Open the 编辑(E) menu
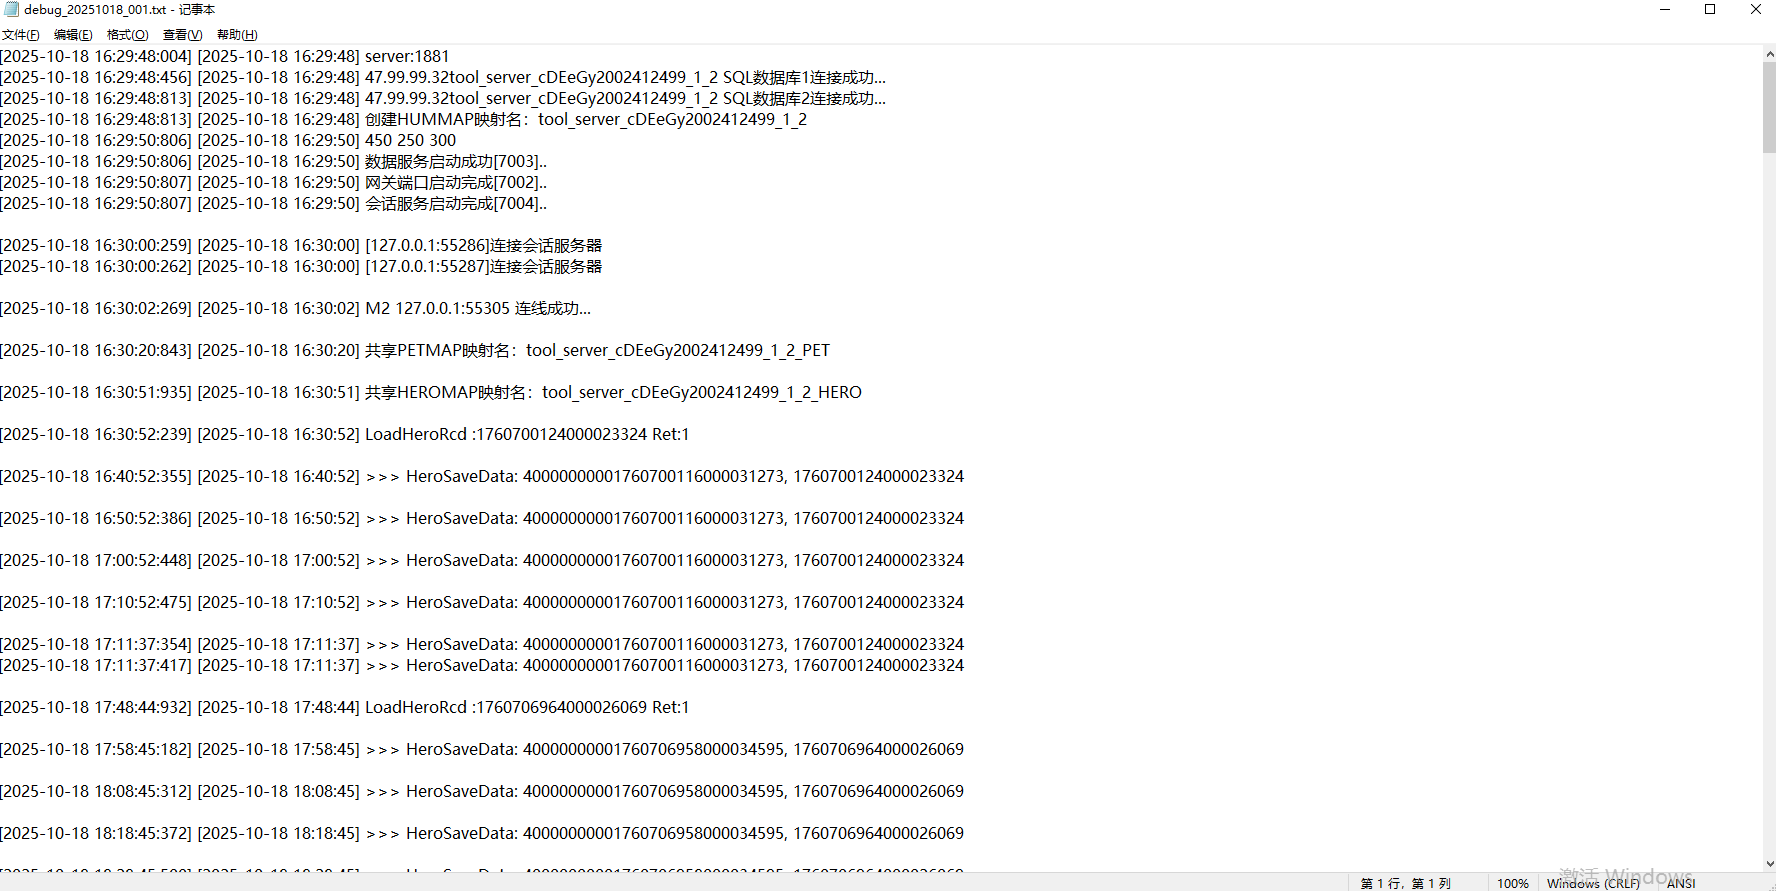Screen dimensions: 1776x891 tap(73, 35)
